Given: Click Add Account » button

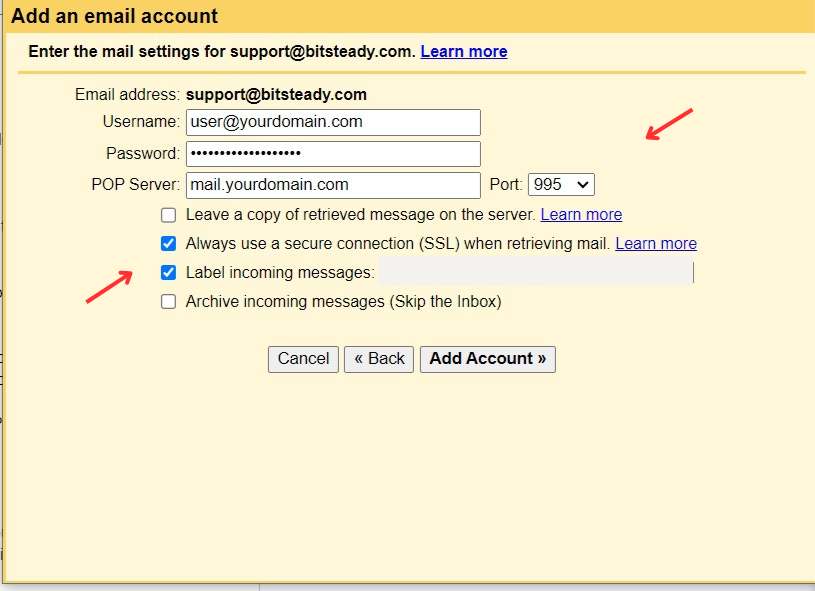Looking at the screenshot, I should [x=488, y=359].
